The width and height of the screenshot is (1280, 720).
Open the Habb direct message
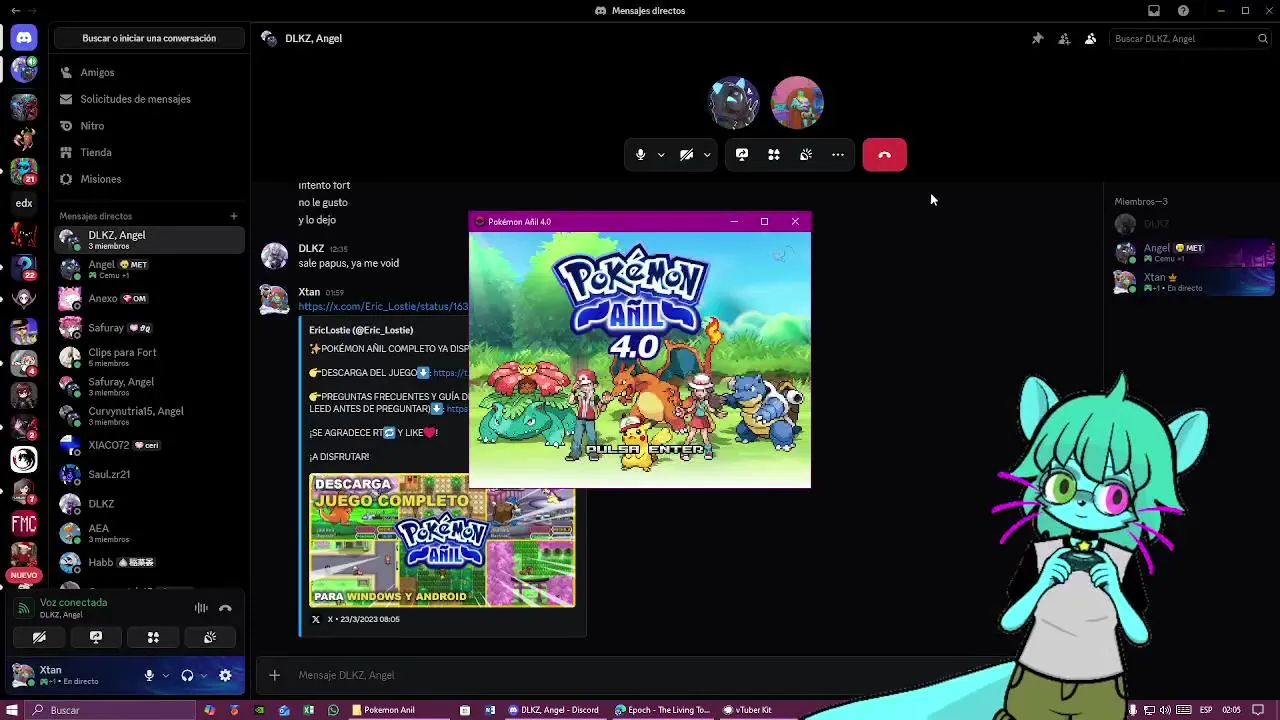click(149, 562)
